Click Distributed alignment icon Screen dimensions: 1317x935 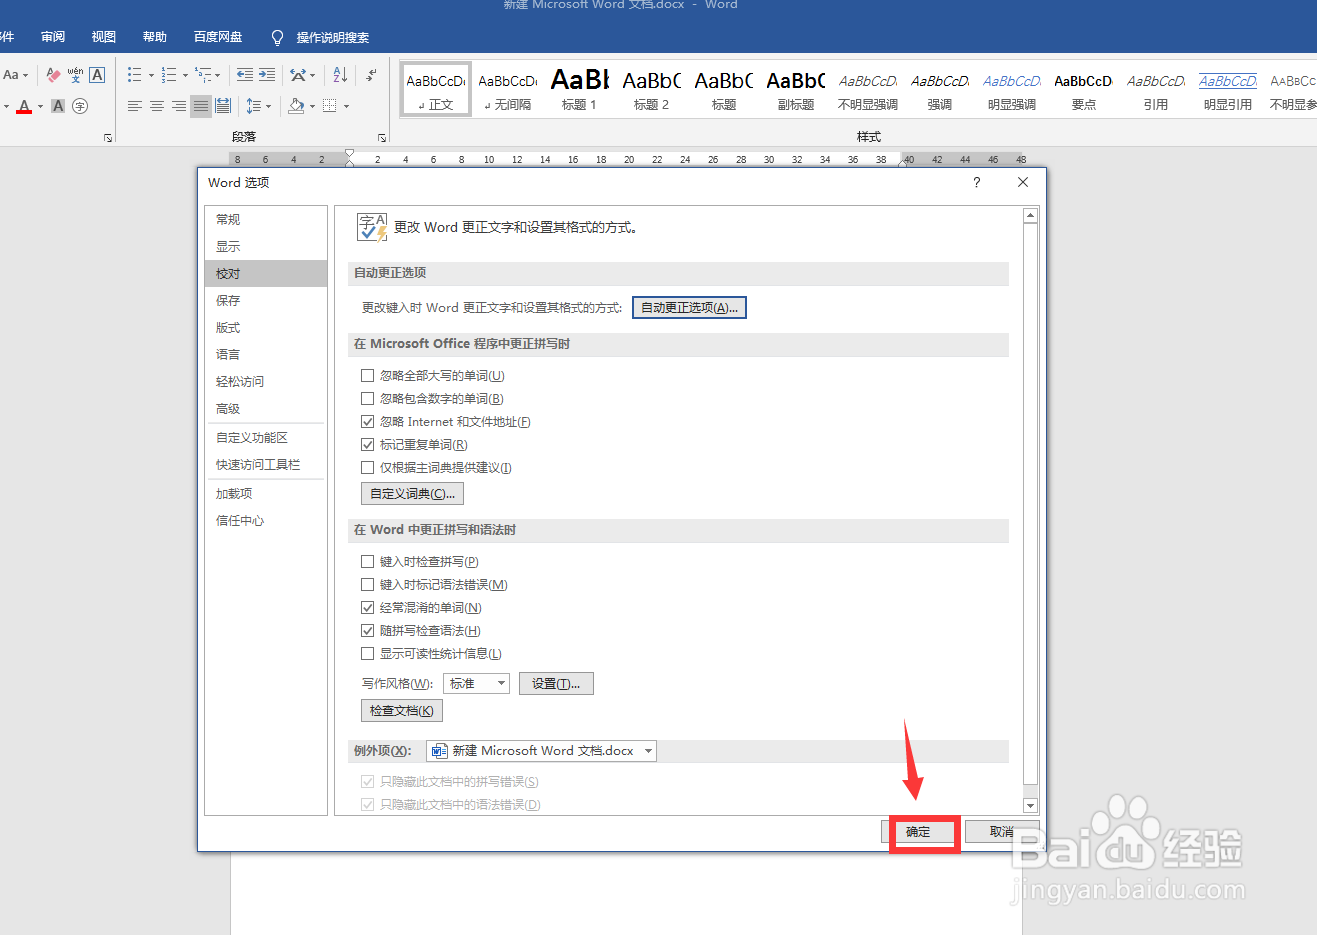pyautogui.click(x=223, y=106)
